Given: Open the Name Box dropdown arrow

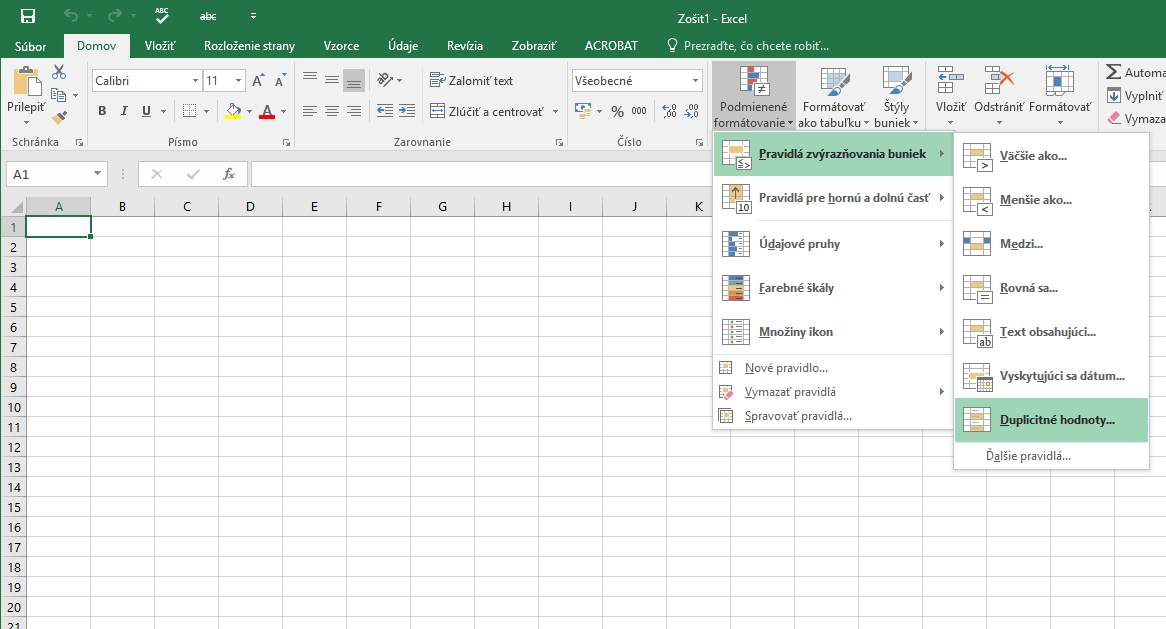Looking at the screenshot, I should pos(97,174).
